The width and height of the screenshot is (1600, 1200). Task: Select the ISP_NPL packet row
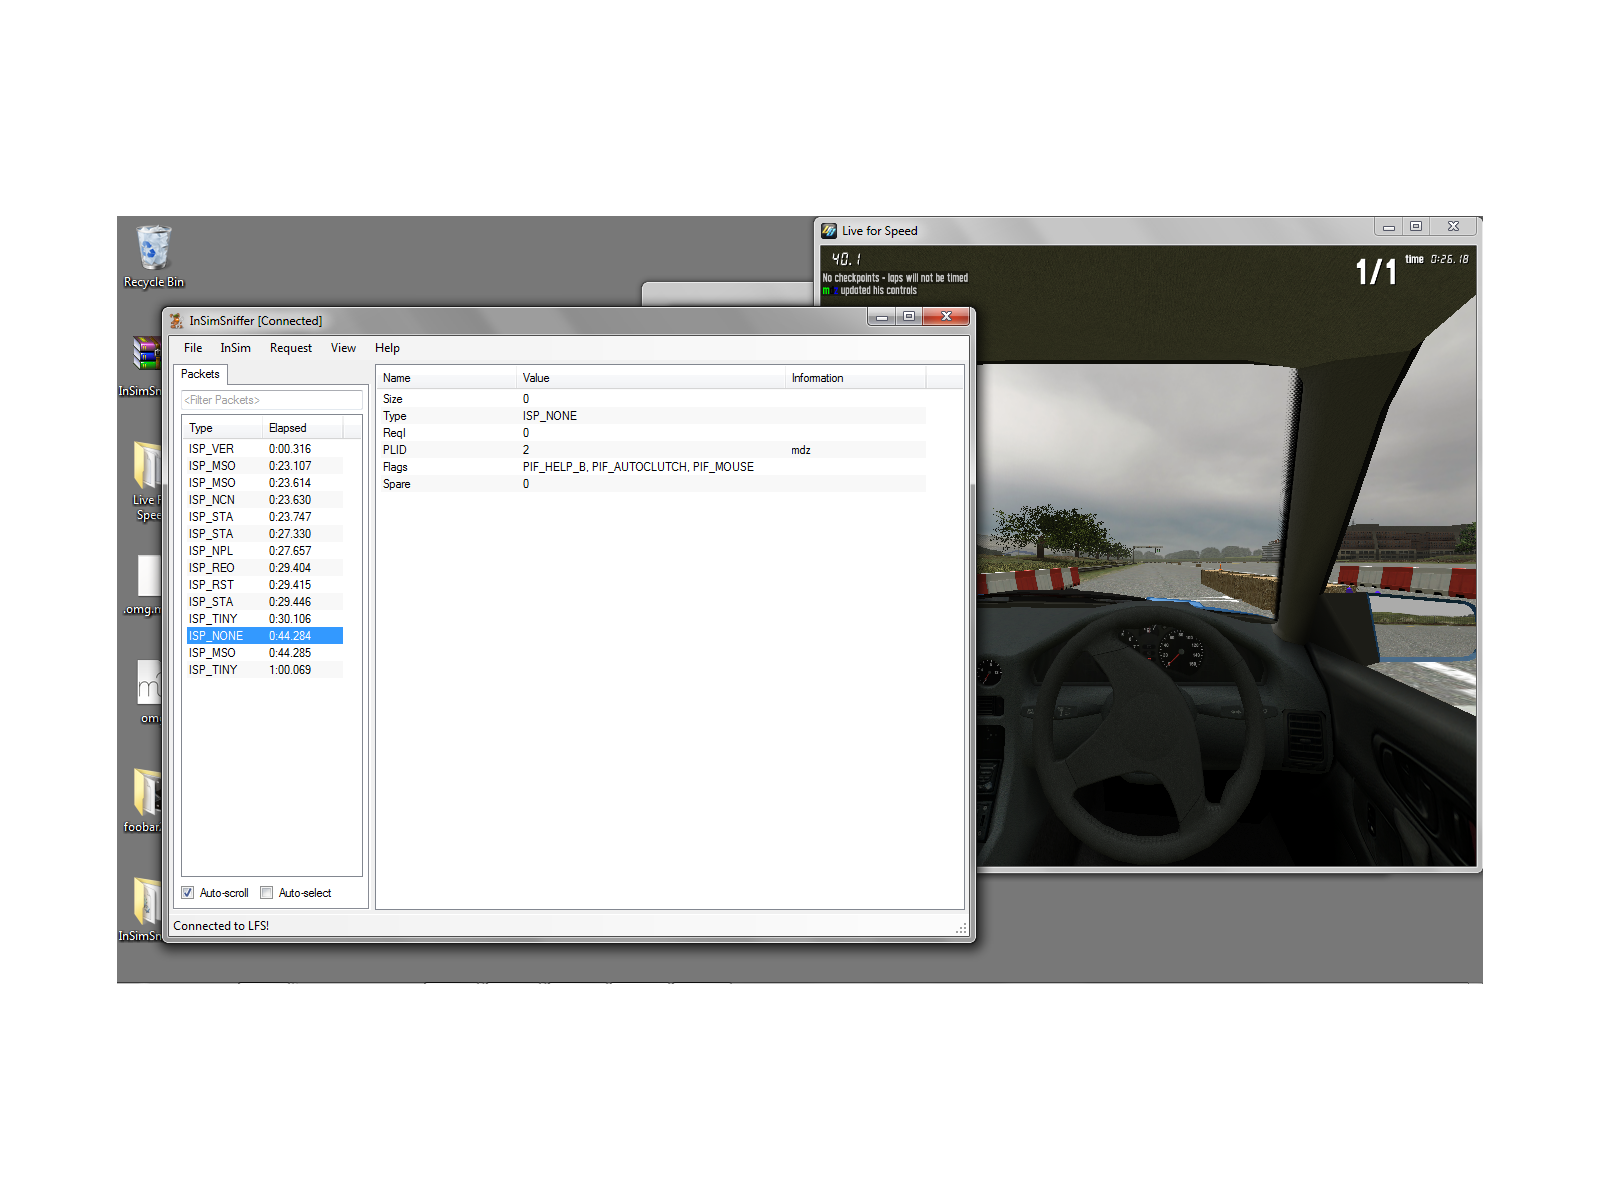click(264, 551)
